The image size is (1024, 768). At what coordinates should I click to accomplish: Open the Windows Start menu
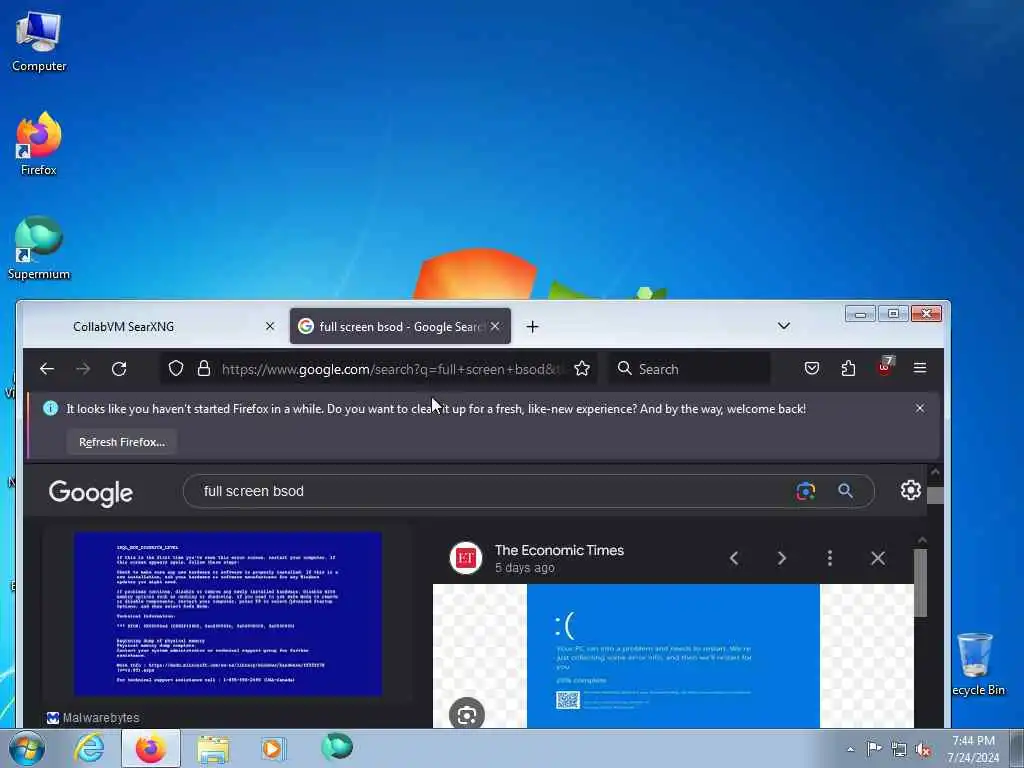27,748
